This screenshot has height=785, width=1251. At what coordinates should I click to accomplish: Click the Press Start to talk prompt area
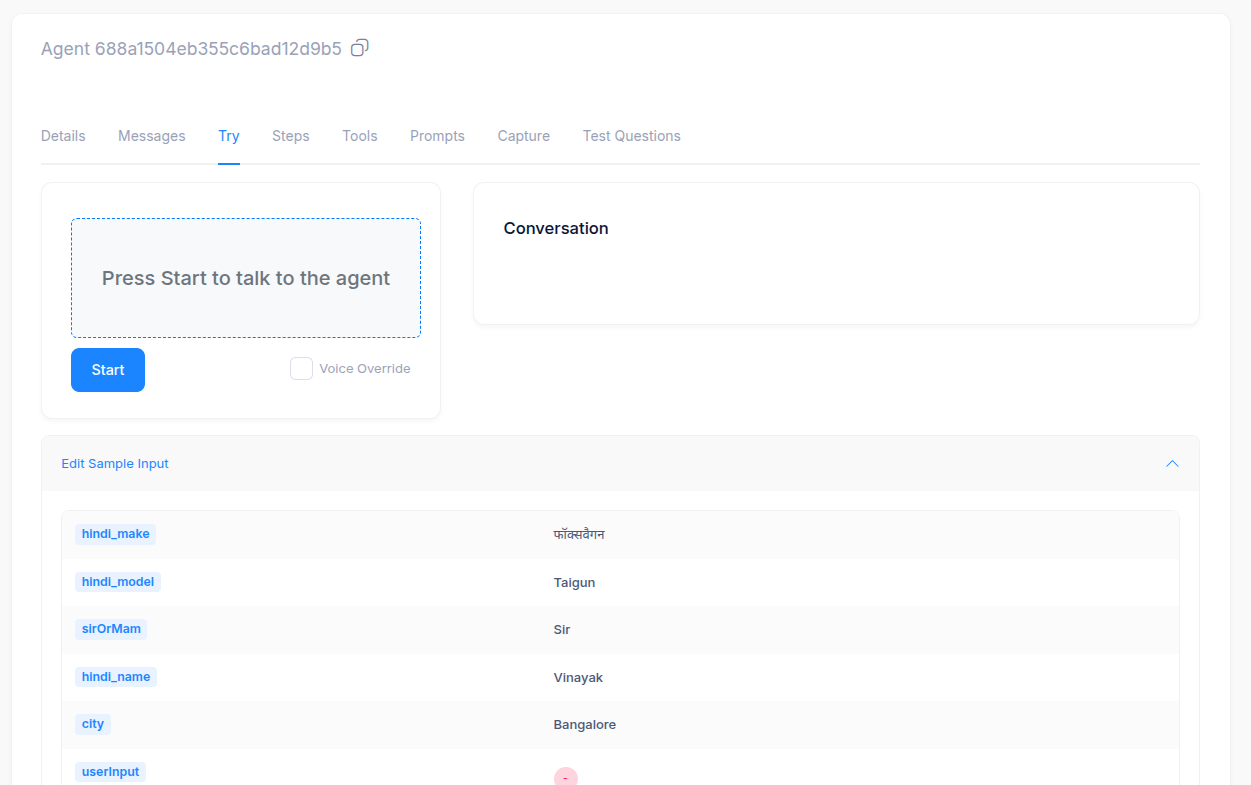coord(246,278)
